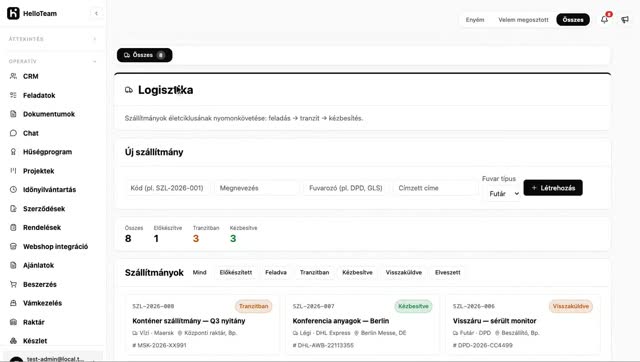Filter shipments by Elveszett tab
Screen dimensions: 640x362
click(x=448, y=272)
